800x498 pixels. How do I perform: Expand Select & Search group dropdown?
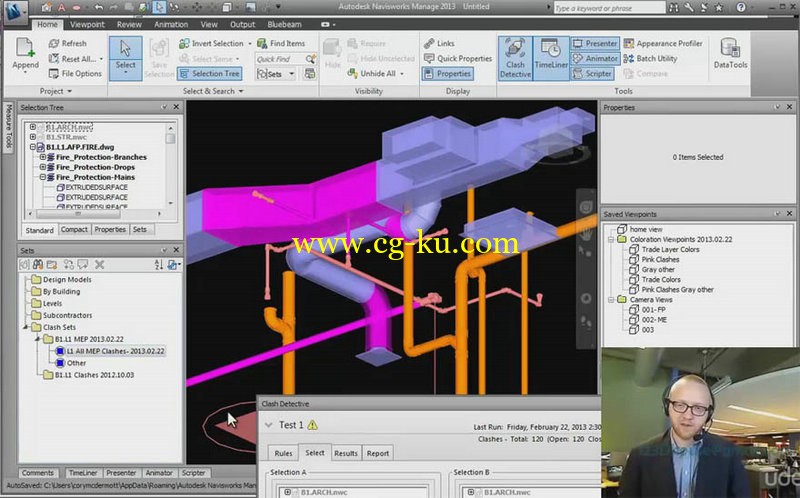tap(213, 91)
